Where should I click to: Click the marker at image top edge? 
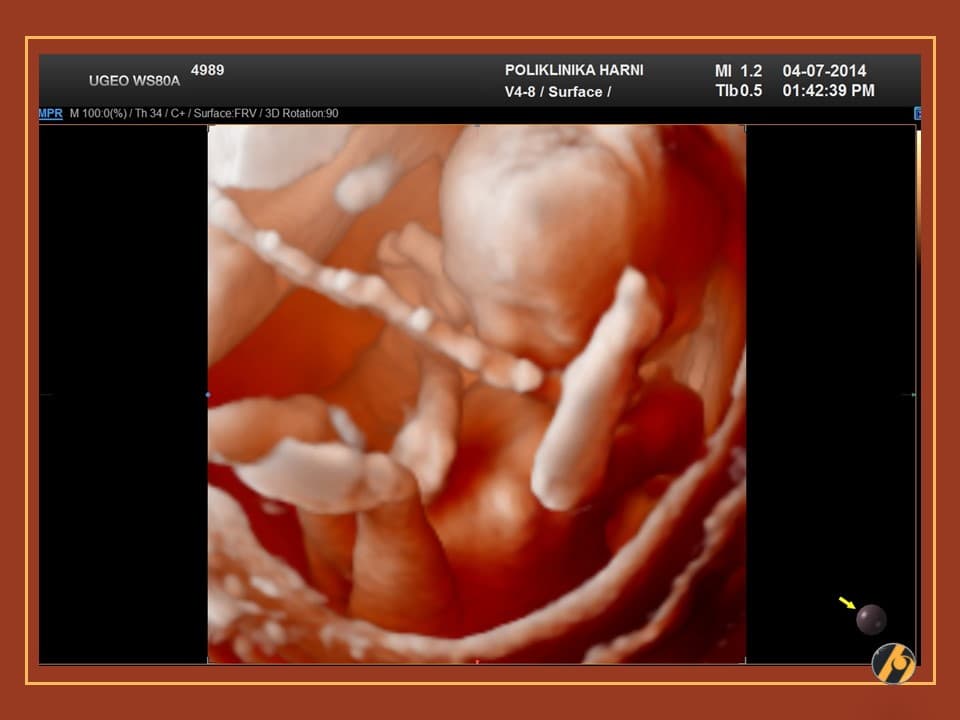(477, 126)
